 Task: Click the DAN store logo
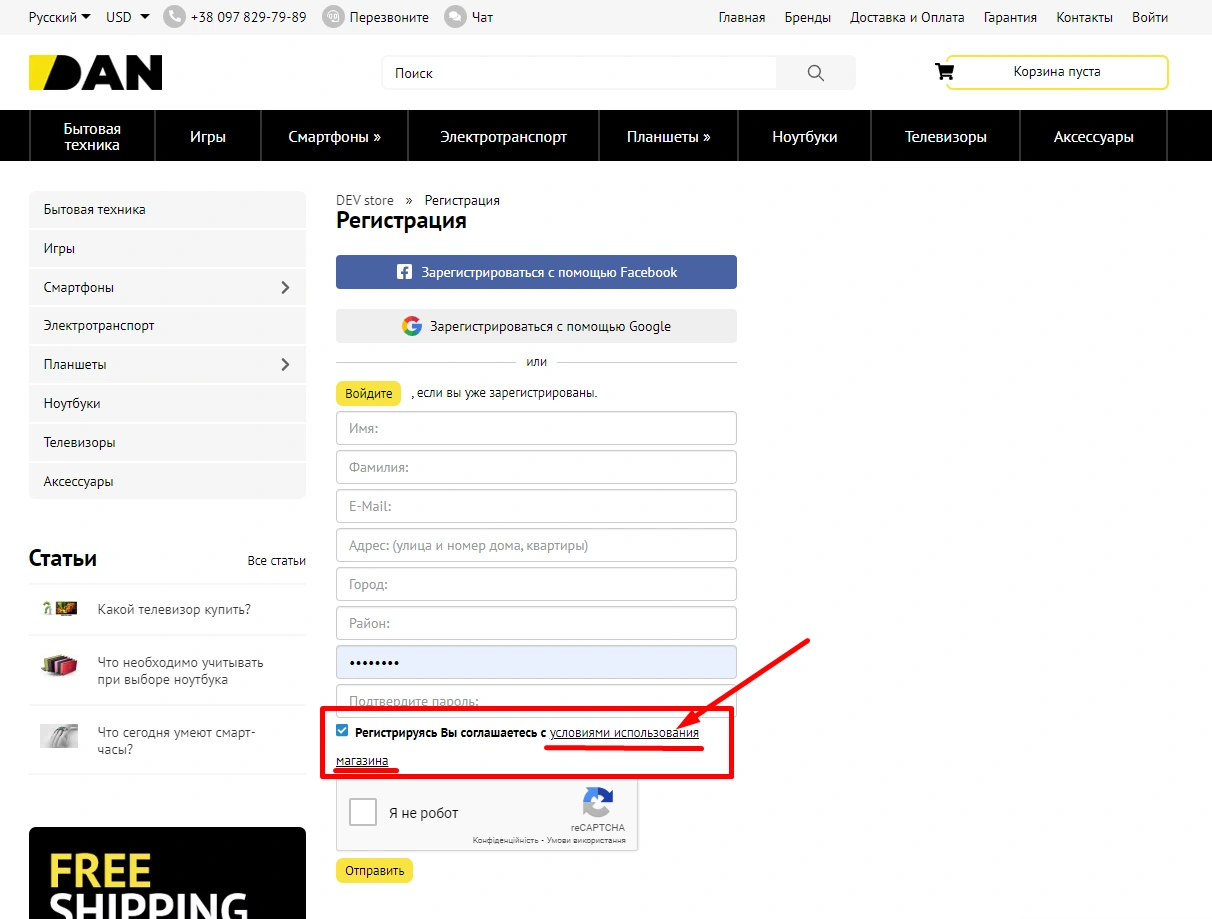click(x=95, y=73)
